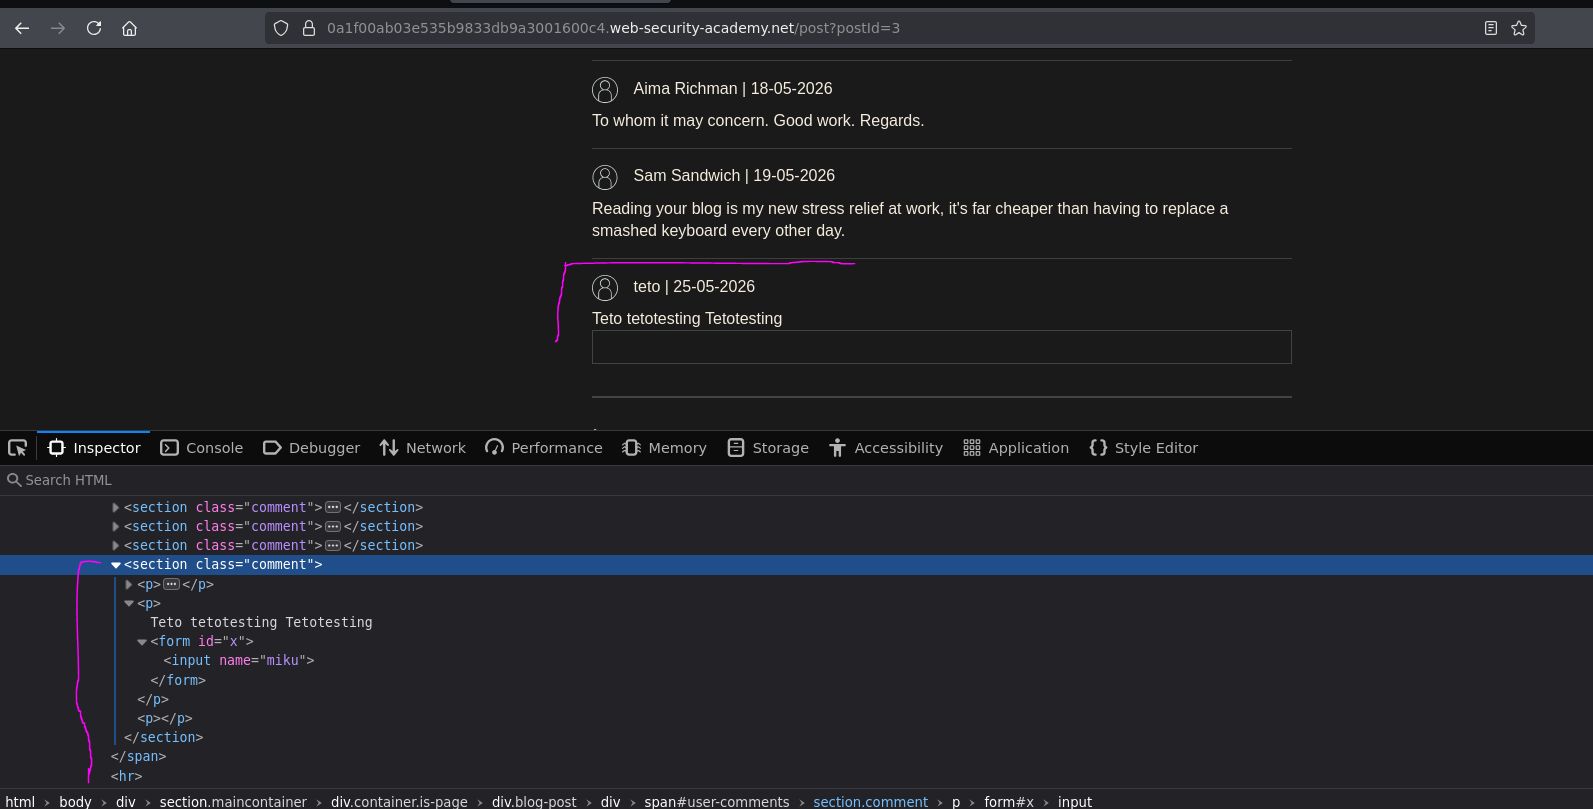1593x809 pixels.
Task: Open the browser home page
Action: pyautogui.click(x=129, y=28)
